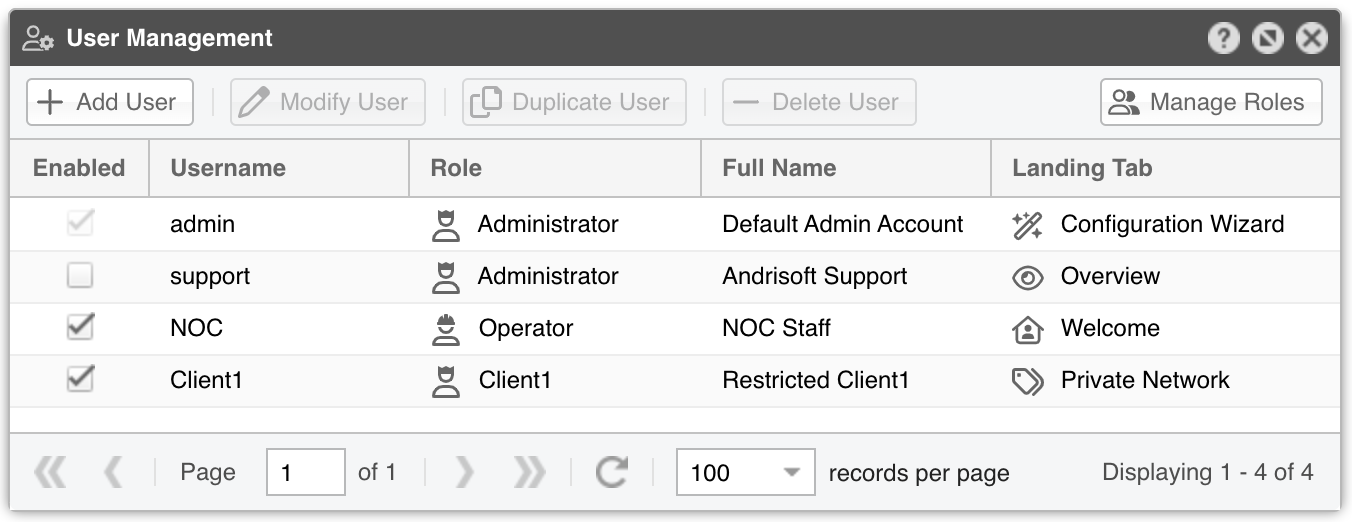The image size is (1352, 522).
Task: Click the circular restore window icon
Action: (x=1268, y=39)
